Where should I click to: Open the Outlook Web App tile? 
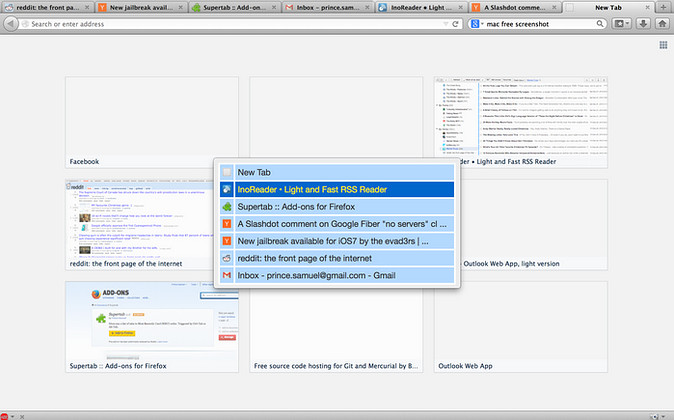click(521, 327)
